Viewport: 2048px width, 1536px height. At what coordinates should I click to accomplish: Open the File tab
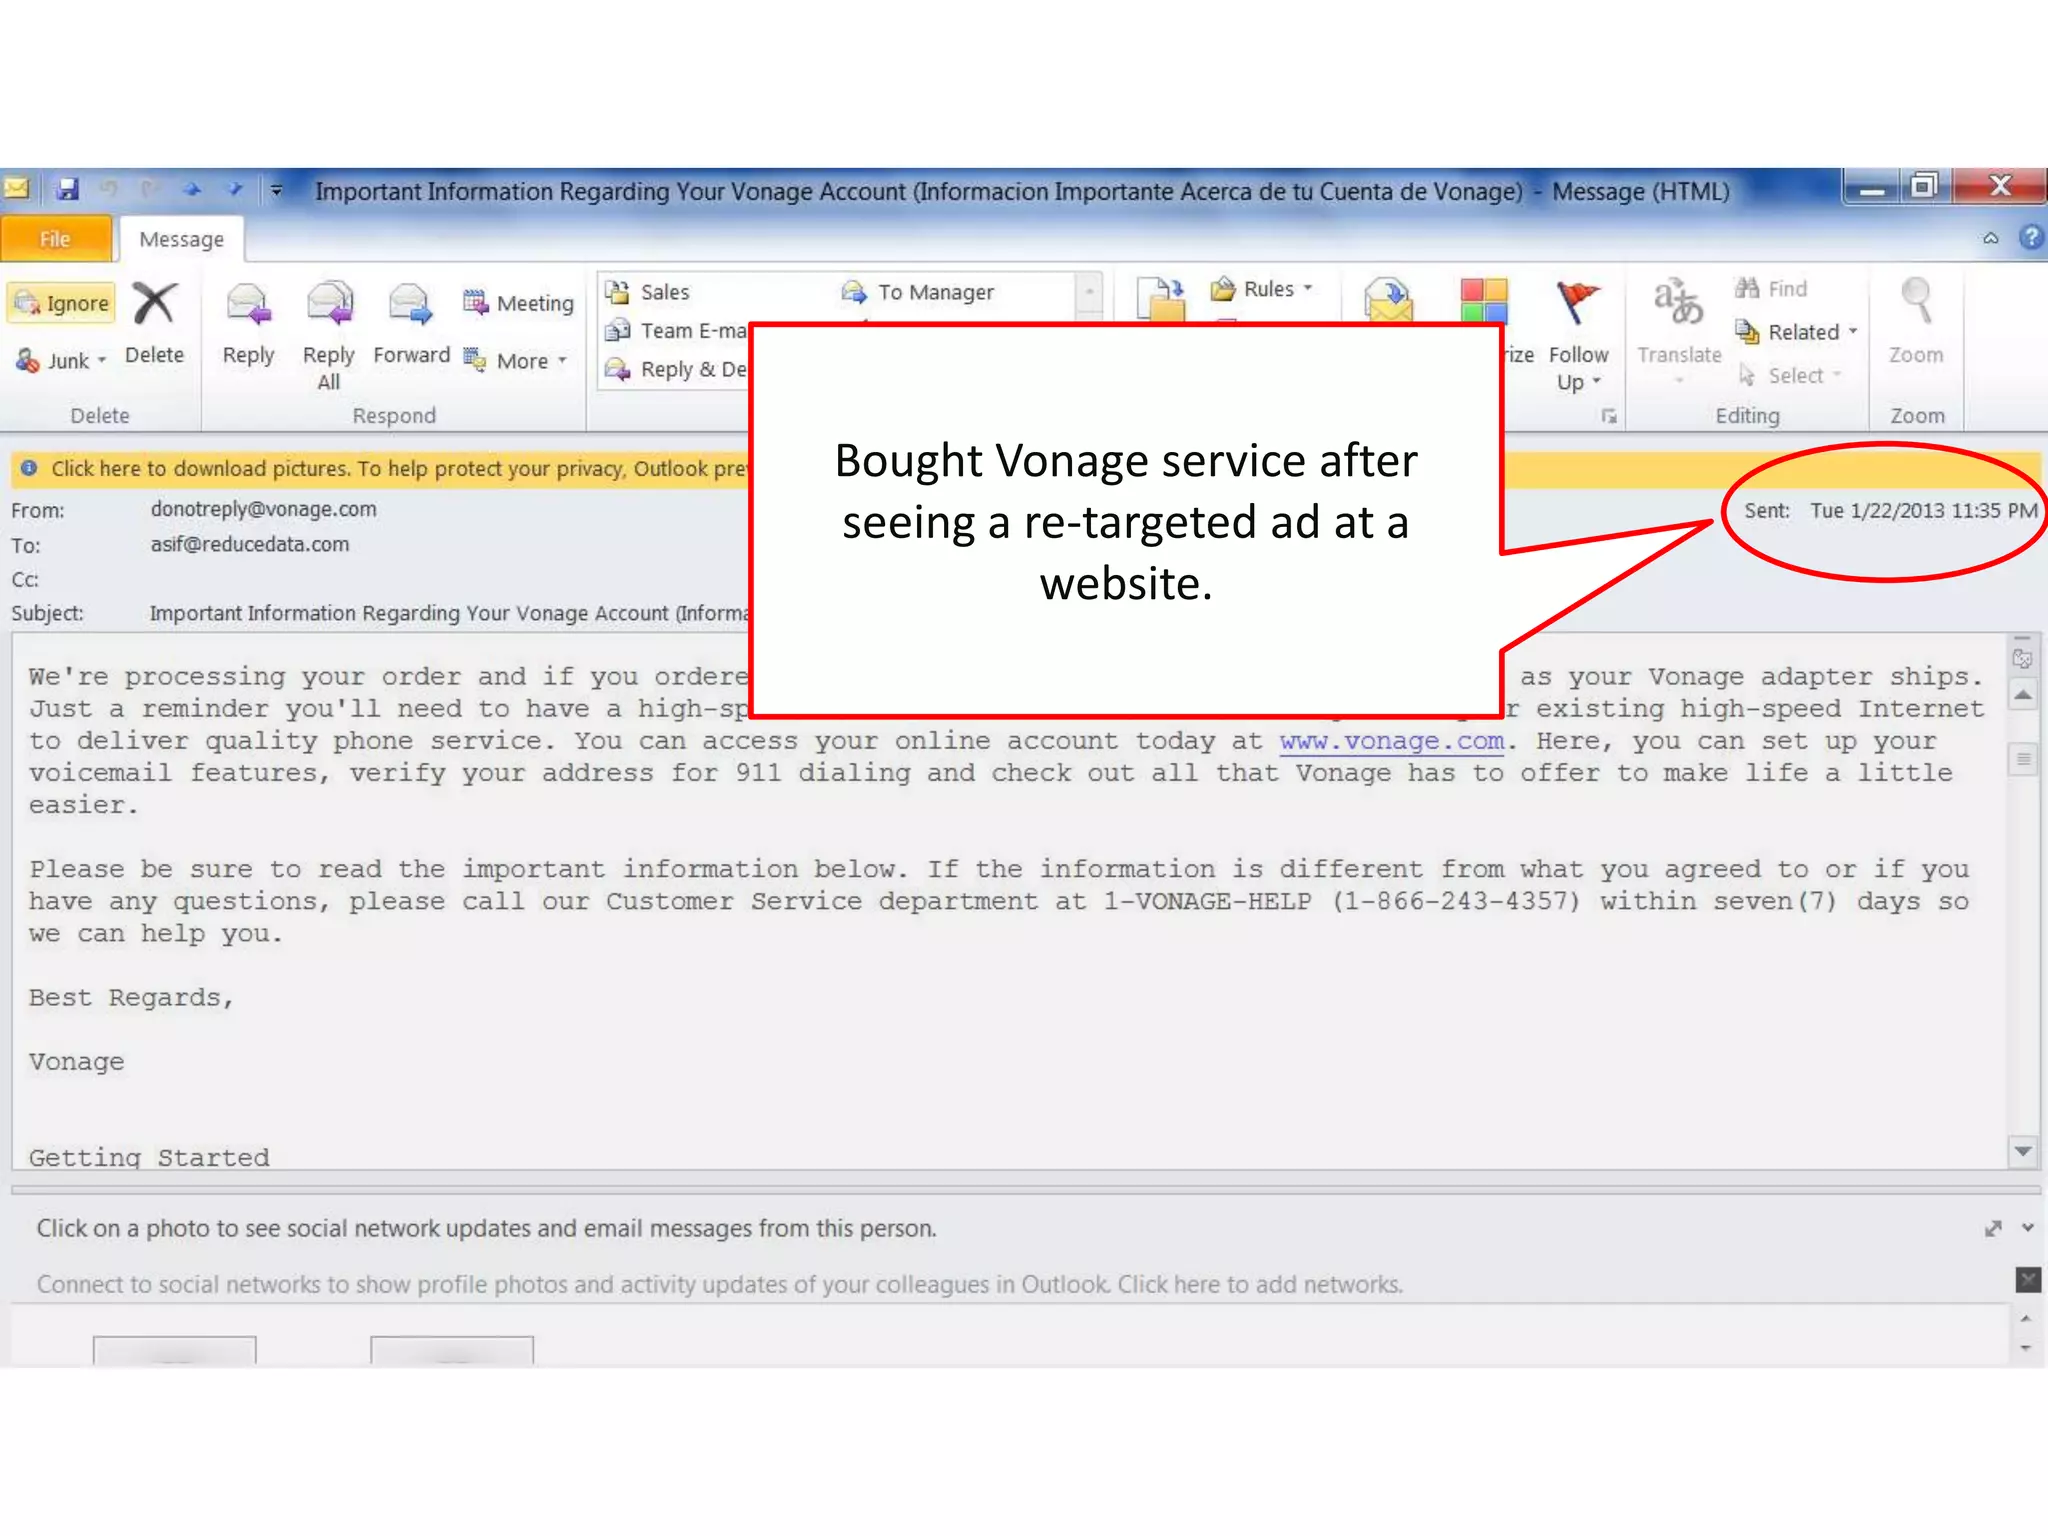point(55,240)
